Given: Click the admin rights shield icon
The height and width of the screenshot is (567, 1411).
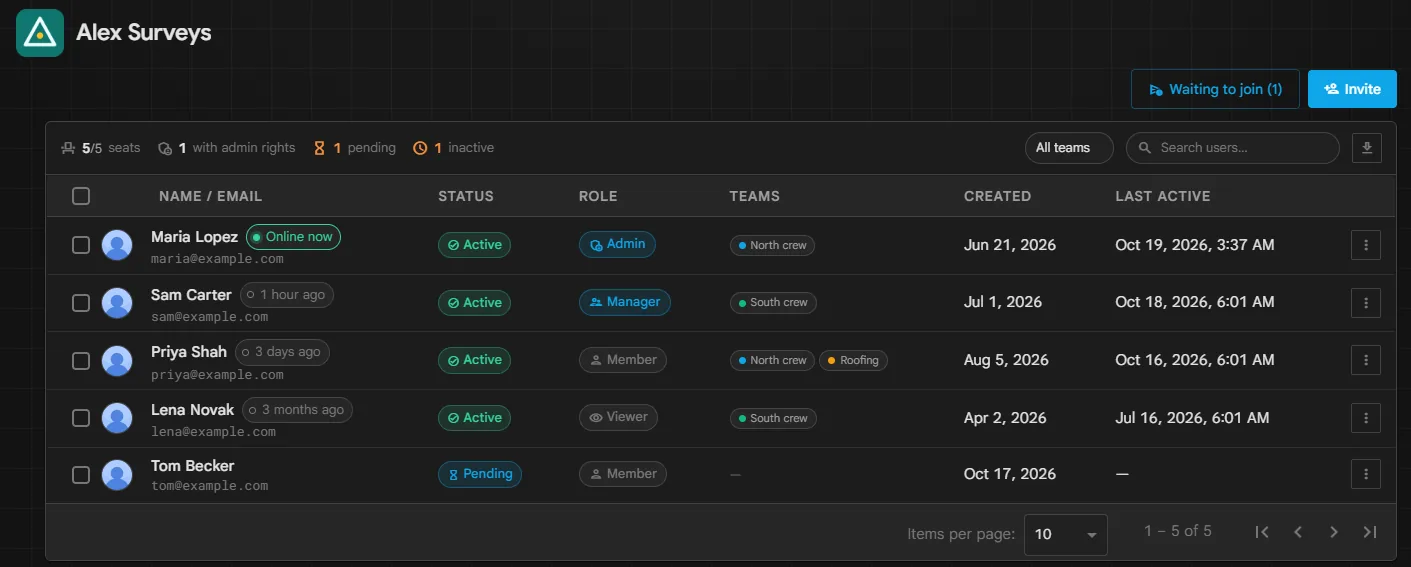Looking at the screenshot, I should click(x=165, y=148).
